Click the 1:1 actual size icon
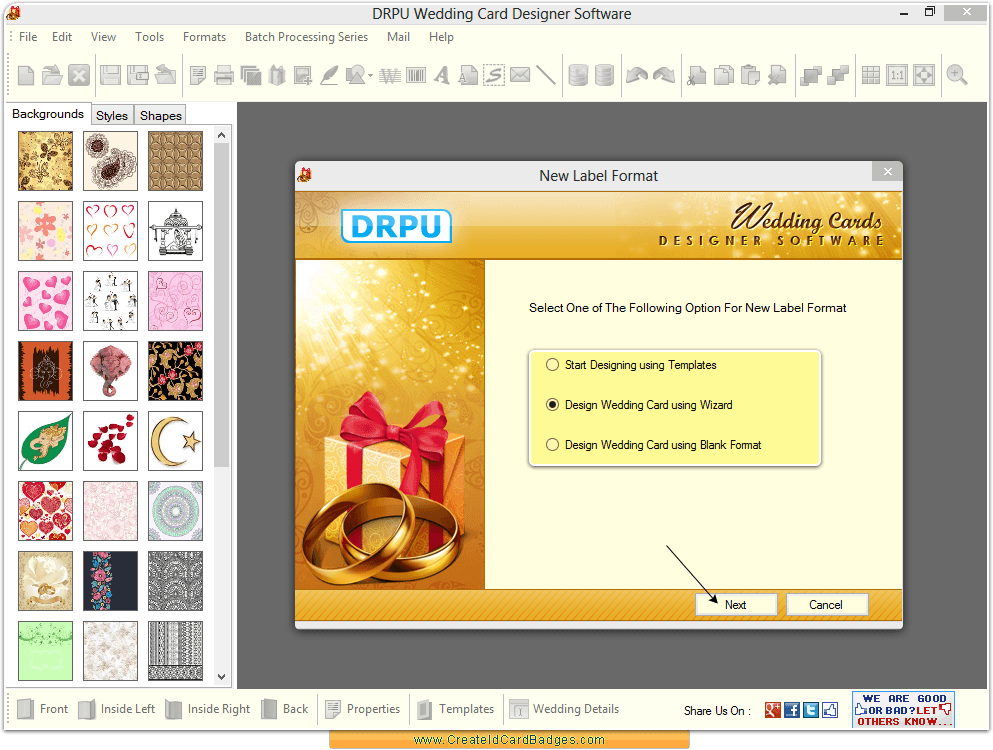The image size is (993, 750). pos(897,75)
